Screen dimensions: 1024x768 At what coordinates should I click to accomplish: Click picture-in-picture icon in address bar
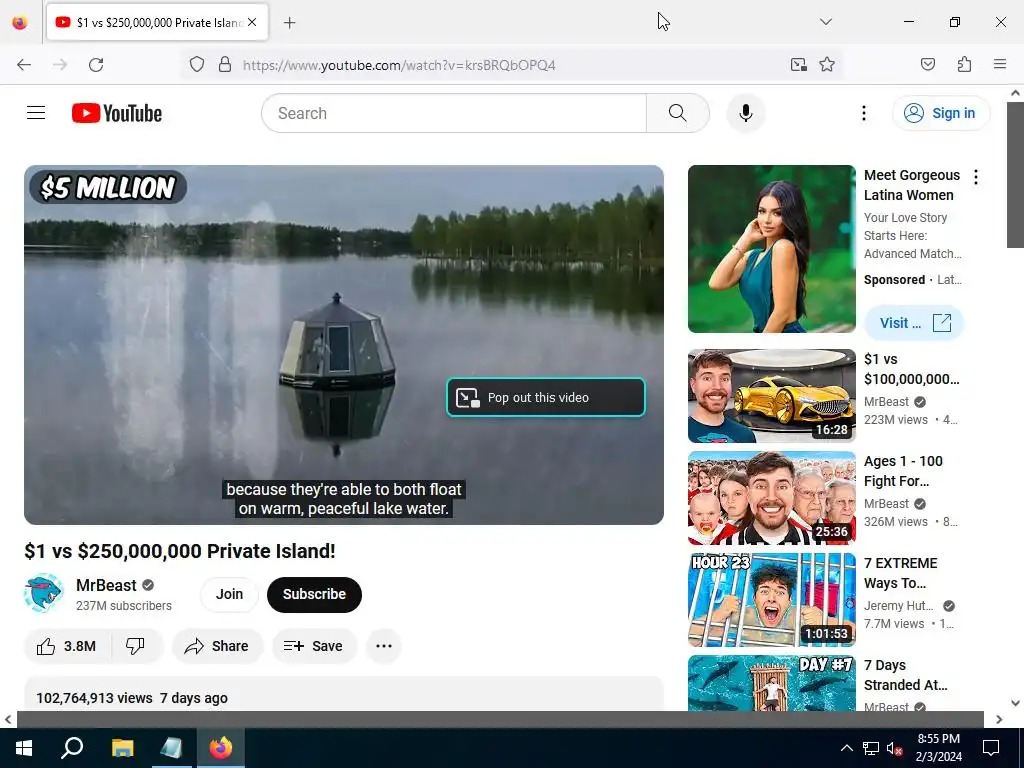tap(799, 64)
